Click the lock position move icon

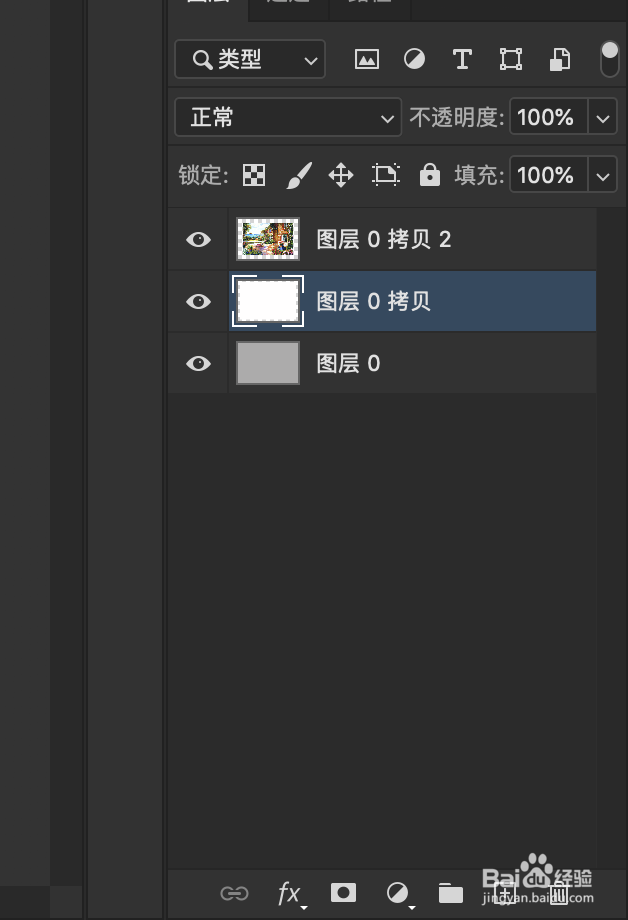pos(341,176)
